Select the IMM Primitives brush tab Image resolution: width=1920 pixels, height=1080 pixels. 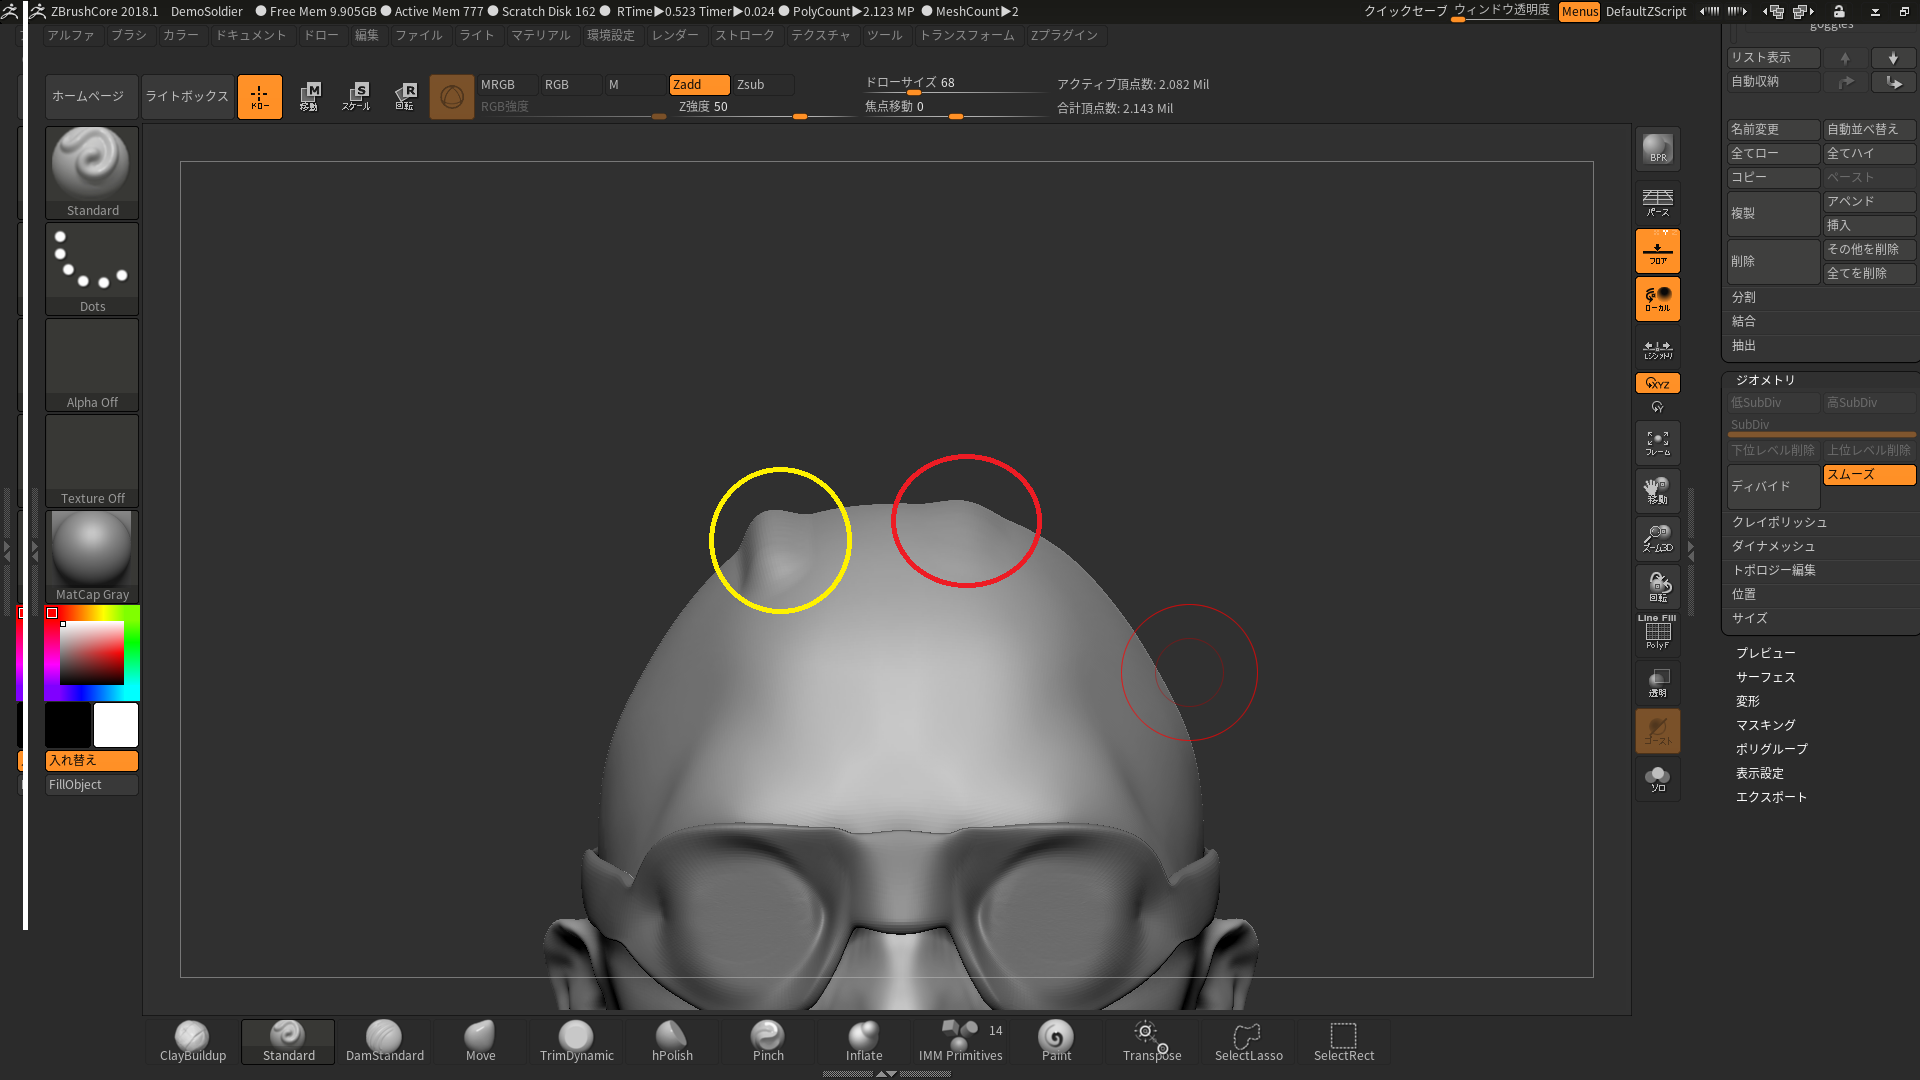pos(959,1039)
